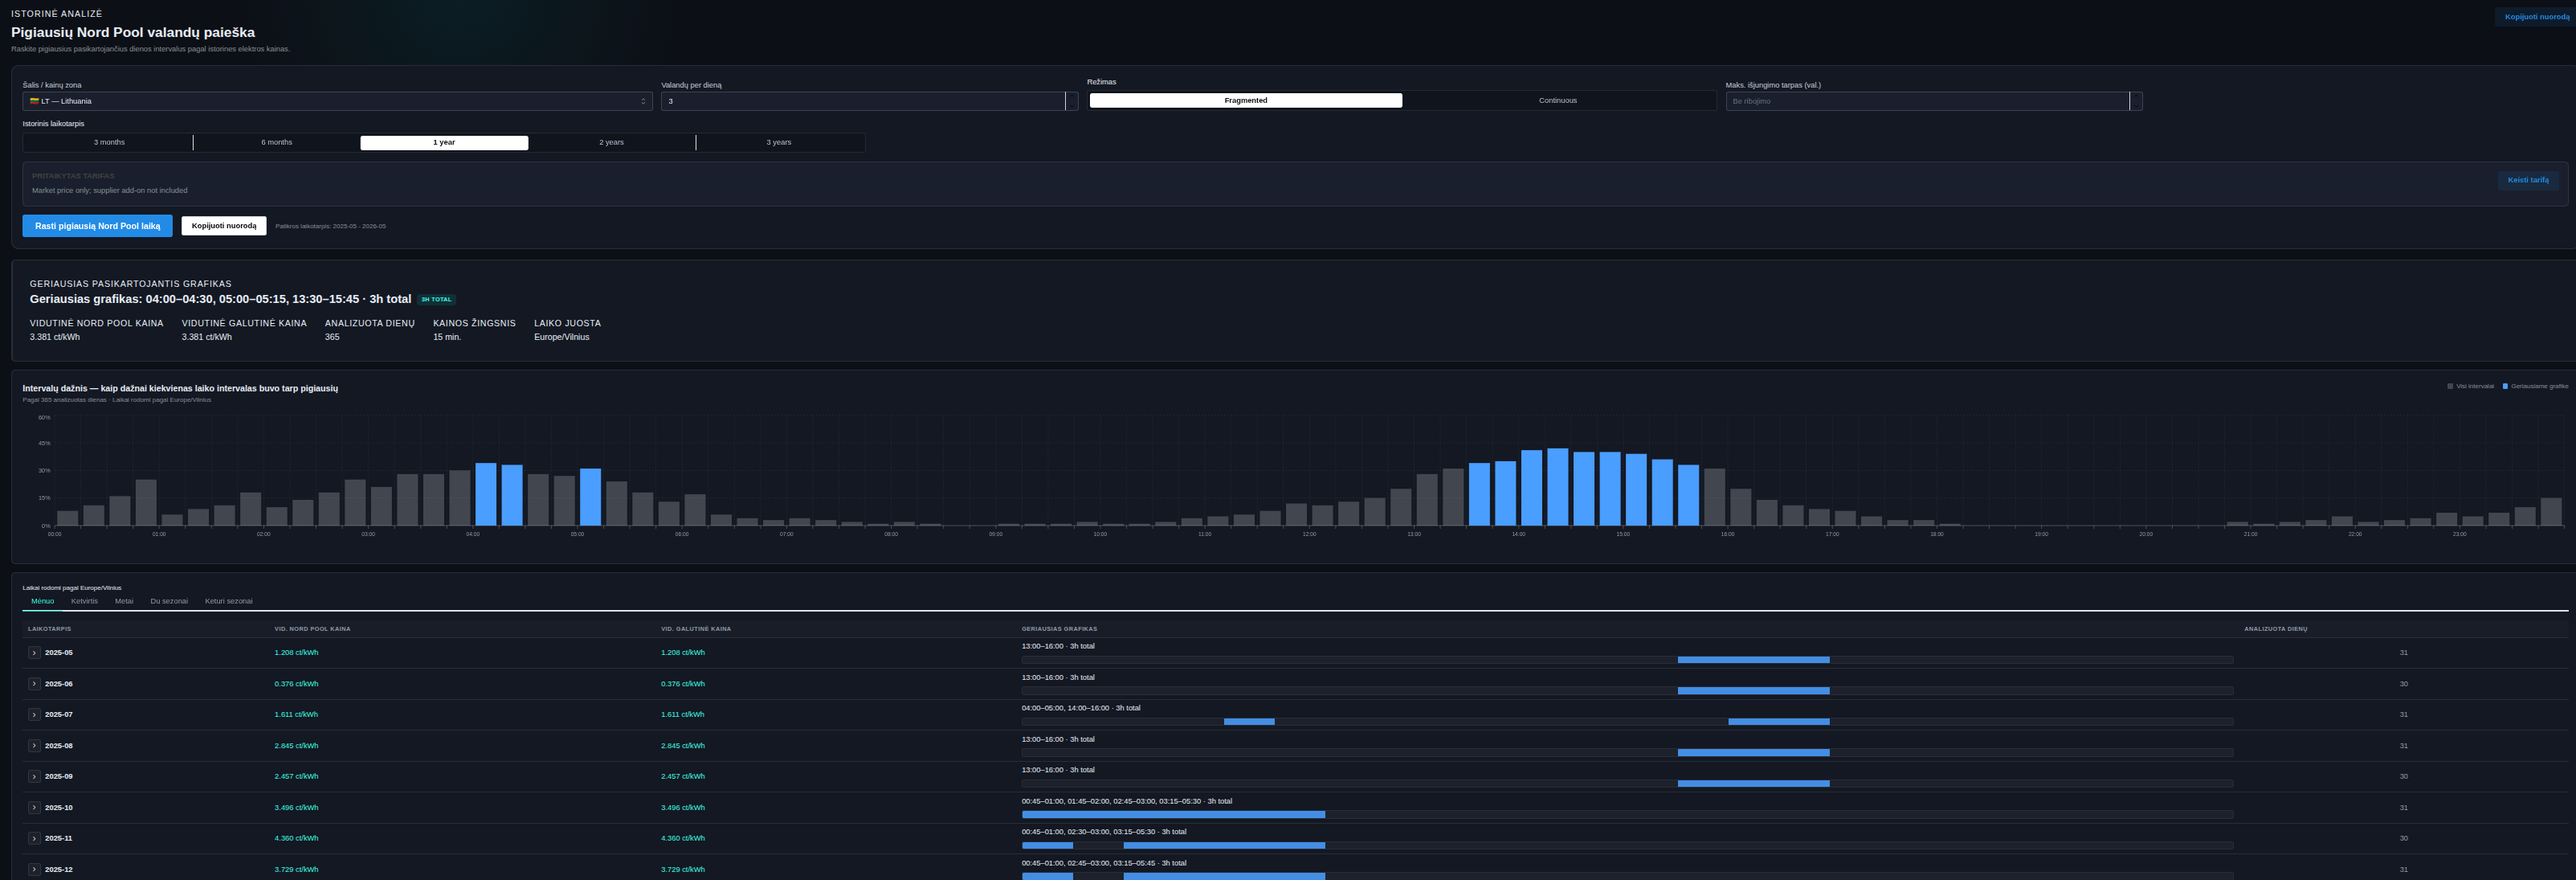Click the 3H TOTAL badge
Viewport: 2576px width, 880px height.
[437, 299]
